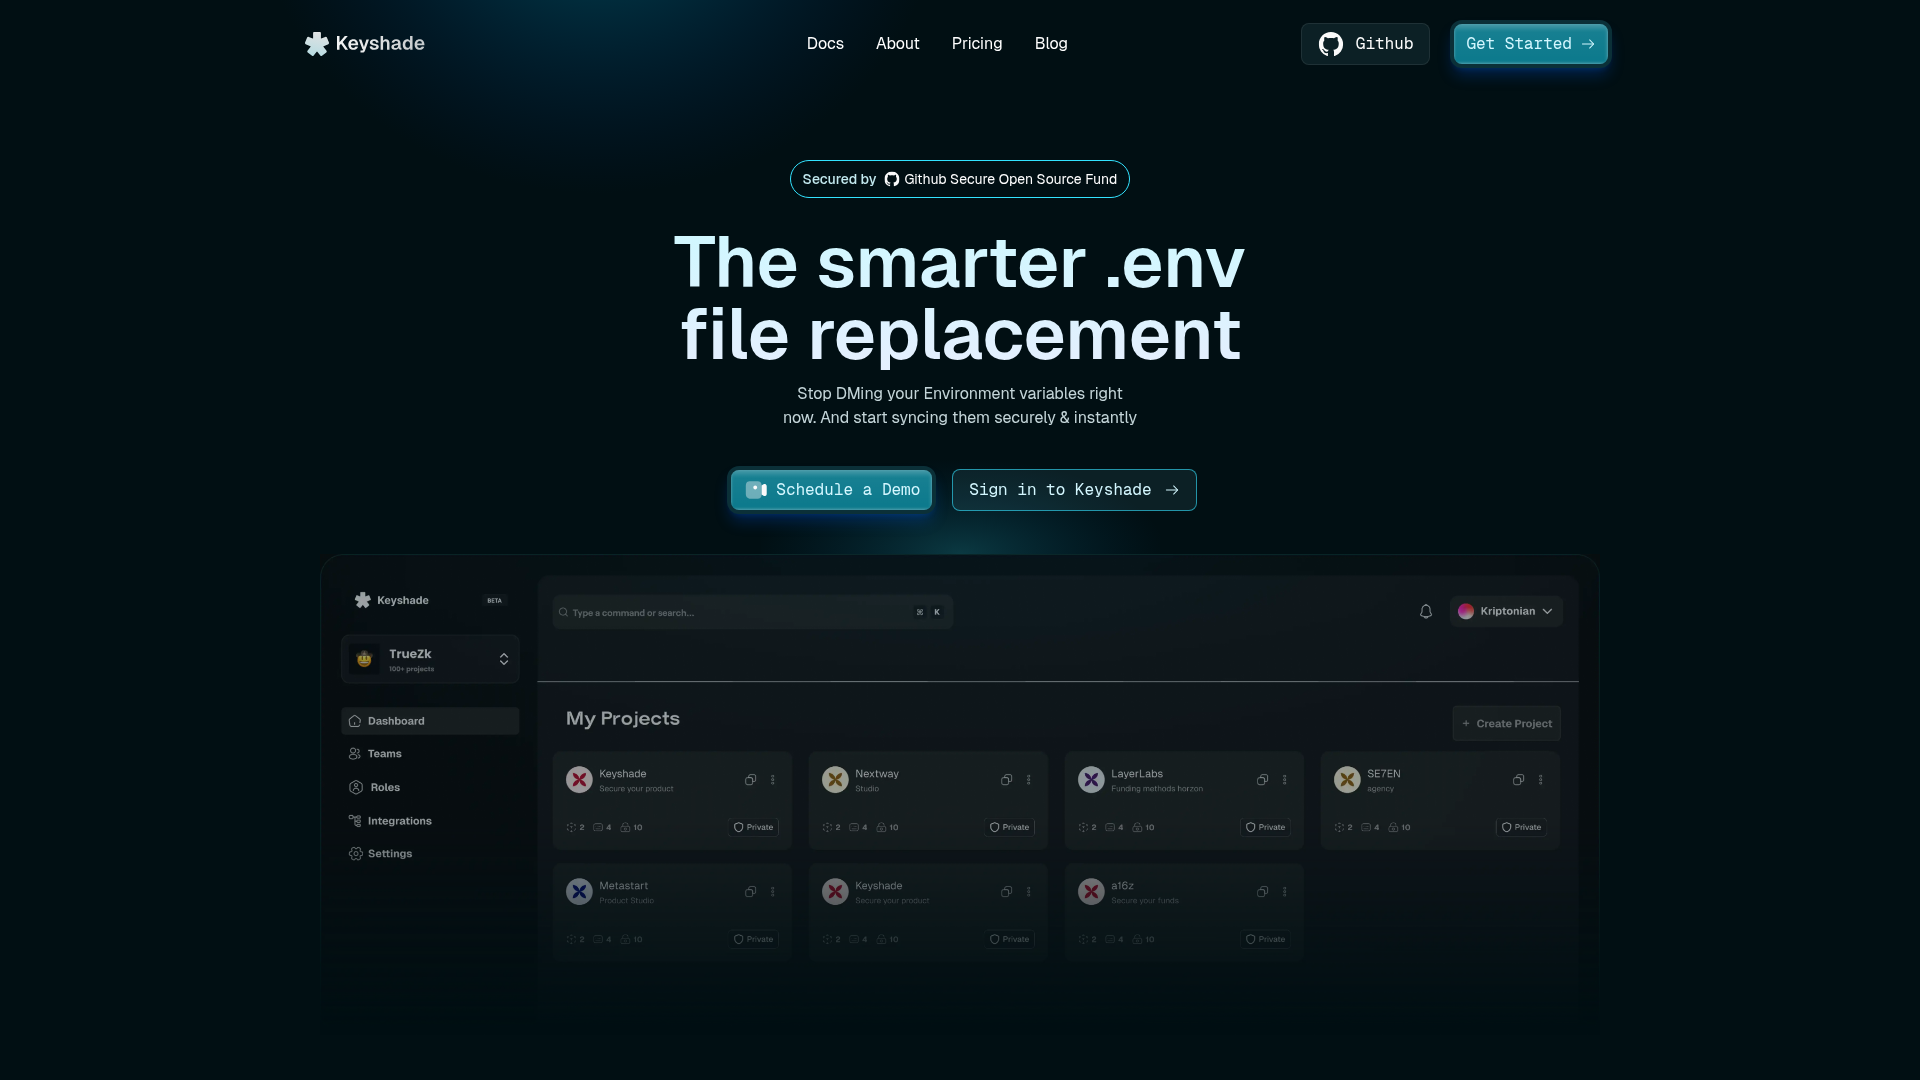This screenshot has width=1920, height=1080.
Task: Expand the TrueZk workspace switcher
Action: coord(430,659)
